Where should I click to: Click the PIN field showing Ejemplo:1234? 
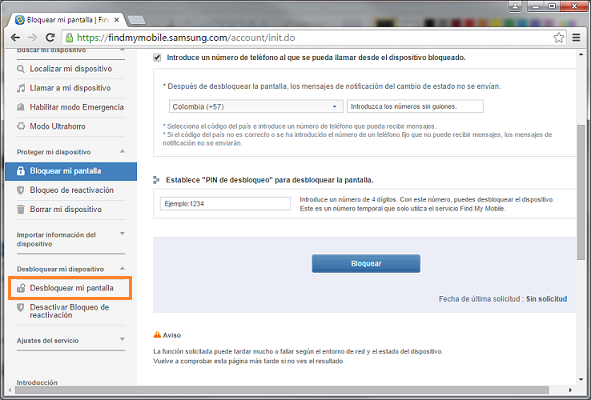pyautogui.click(x=225, y=204)
